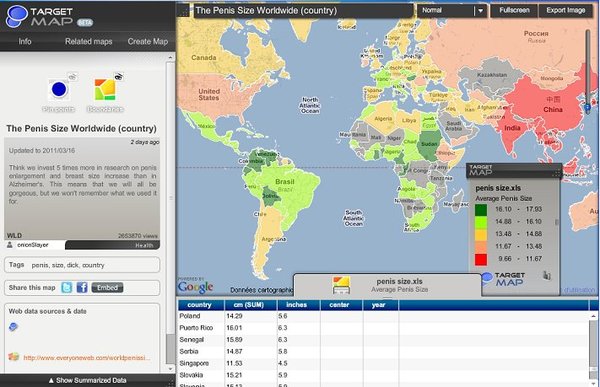Expand Show Summarized Data panel
The width and height of the screenshot is (600, 387).
pyautogui.click(x=88, y=380)
